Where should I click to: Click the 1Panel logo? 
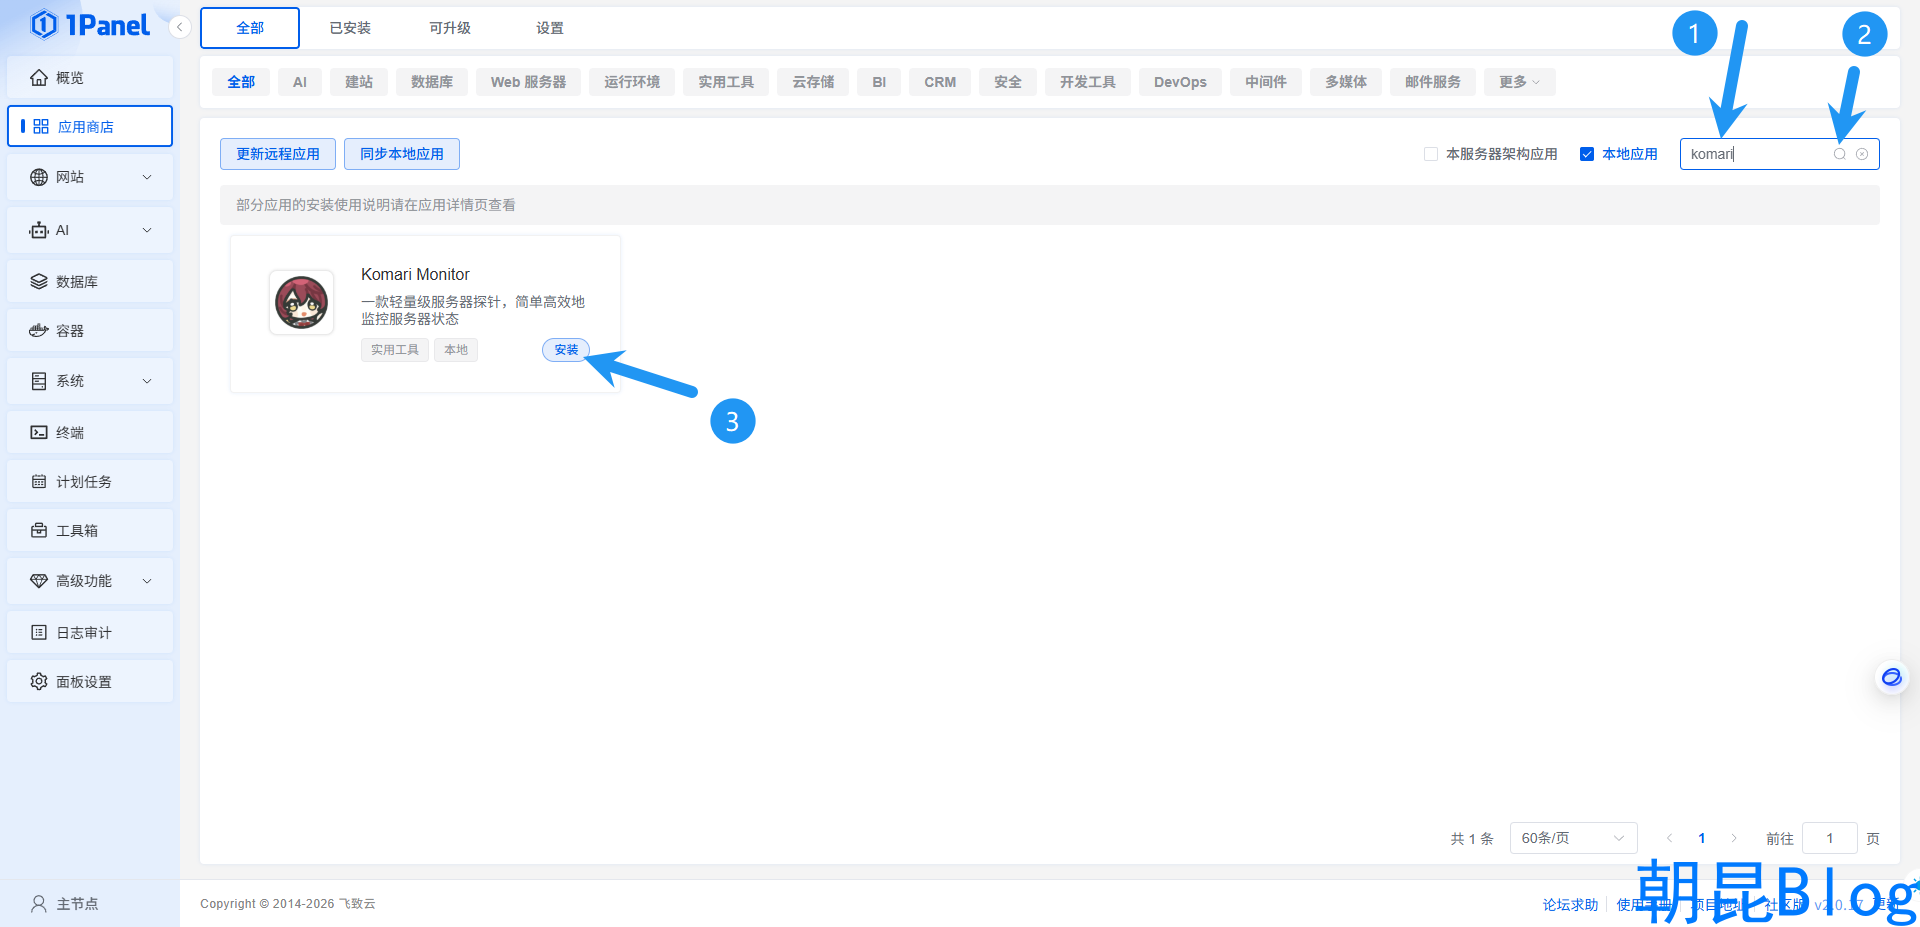click(90, 25)
